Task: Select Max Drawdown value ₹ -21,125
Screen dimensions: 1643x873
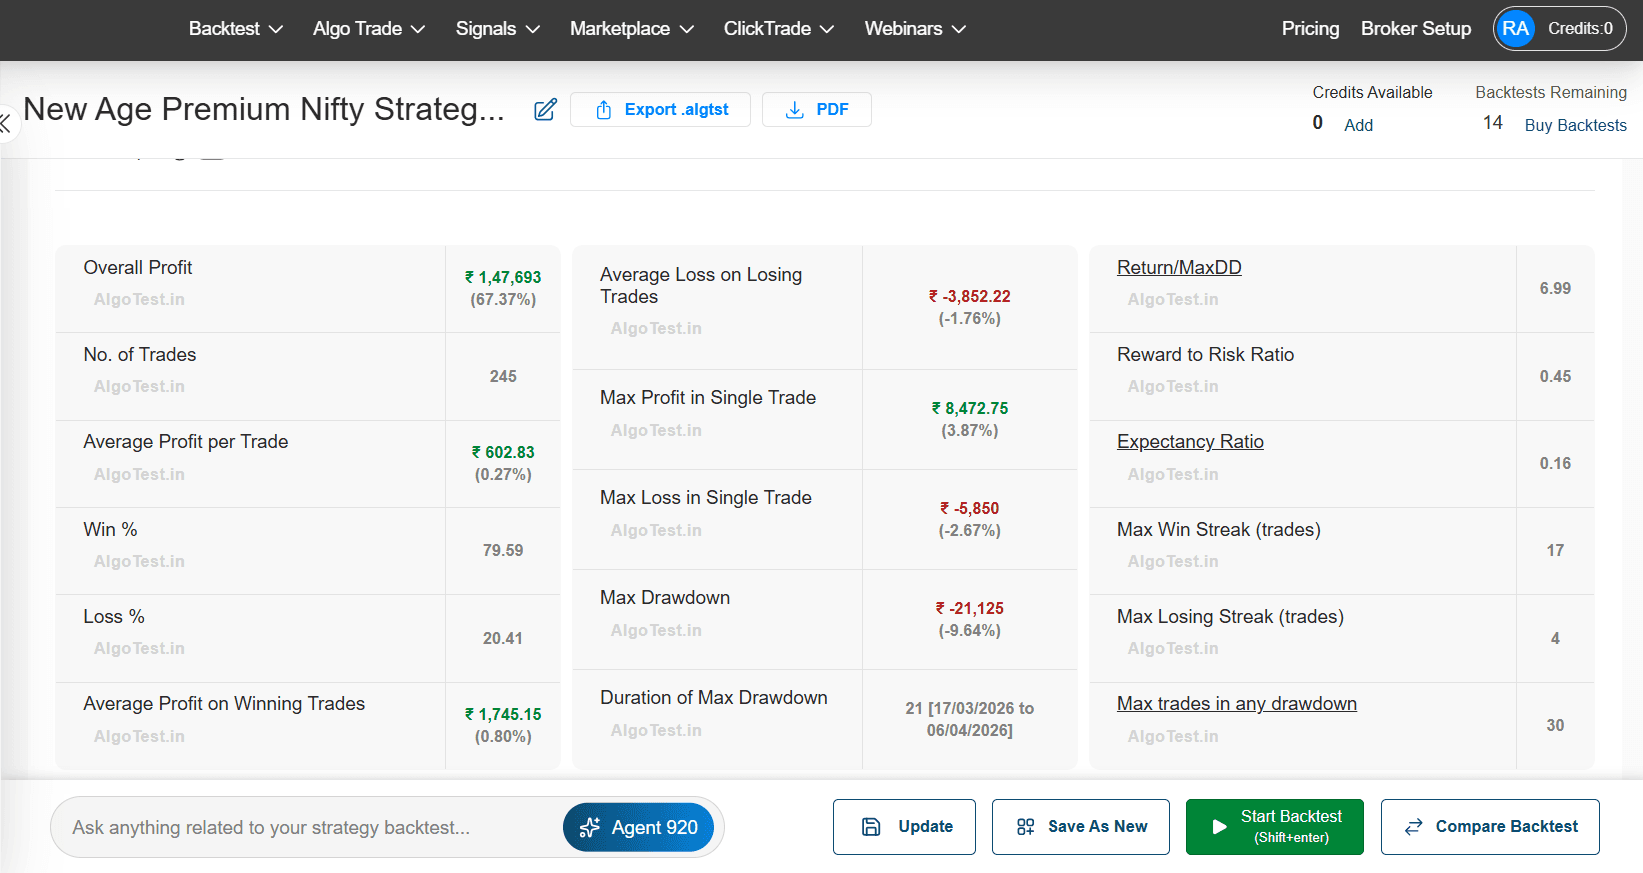Action: (970, 608)
